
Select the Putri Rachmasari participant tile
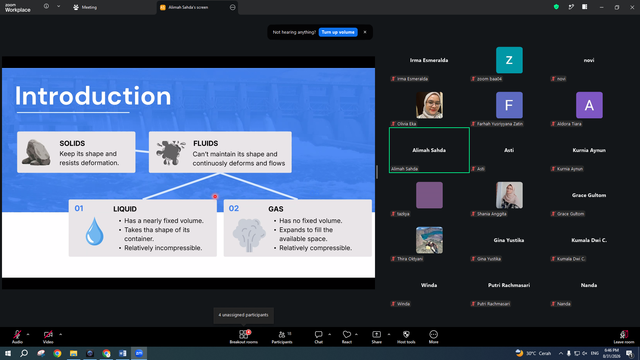509,285
